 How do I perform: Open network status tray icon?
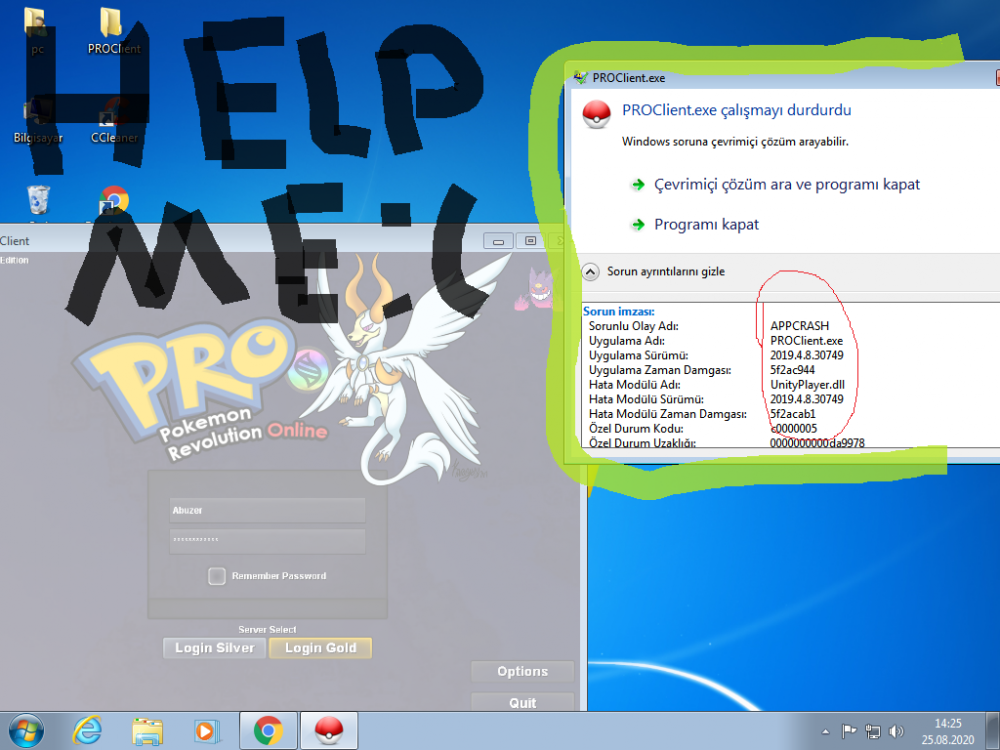click(872, 731)
